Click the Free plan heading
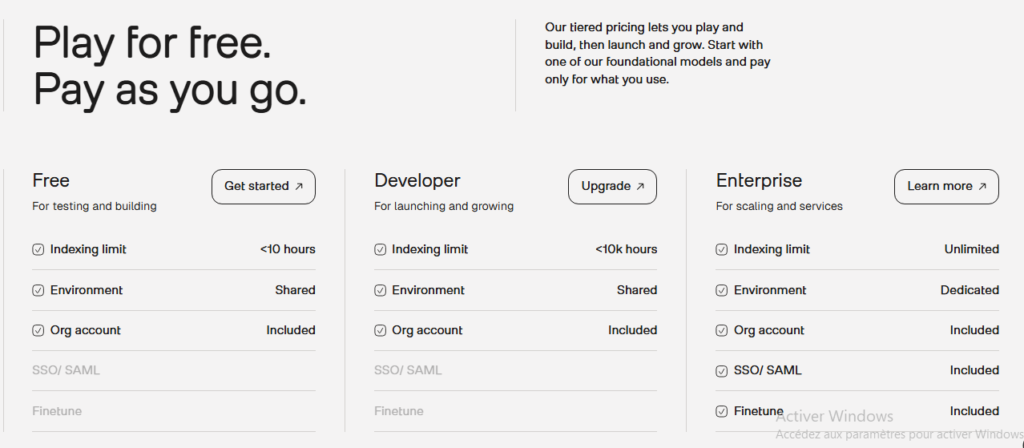1024x448 pixels. [x=51, y=181]
